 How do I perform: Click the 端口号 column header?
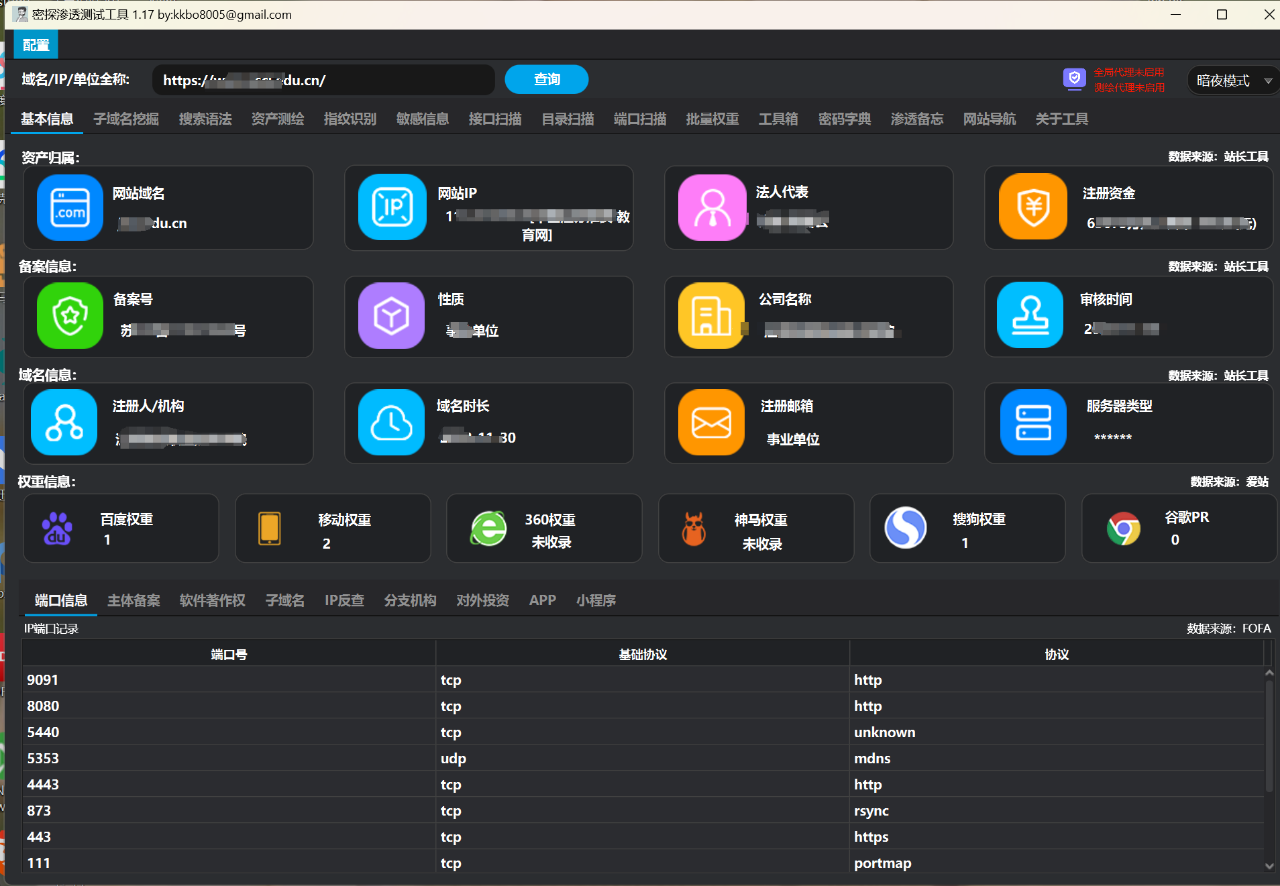pyautogui.click(x=229, y=654)
